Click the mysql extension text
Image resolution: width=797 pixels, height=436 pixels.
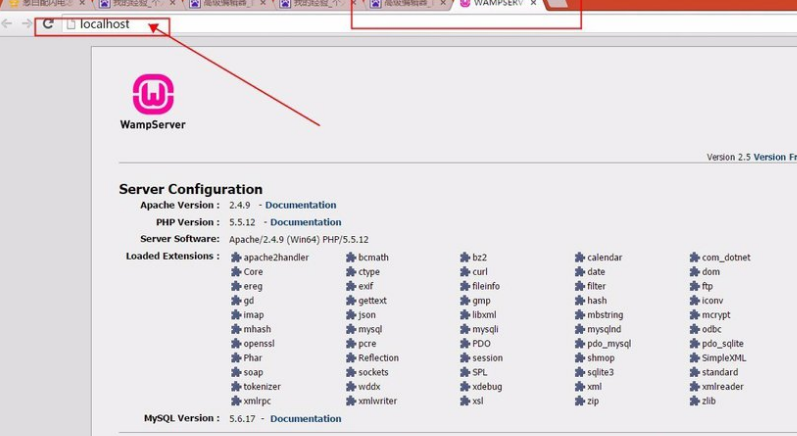pyautogui.click(x=370, y=329)
